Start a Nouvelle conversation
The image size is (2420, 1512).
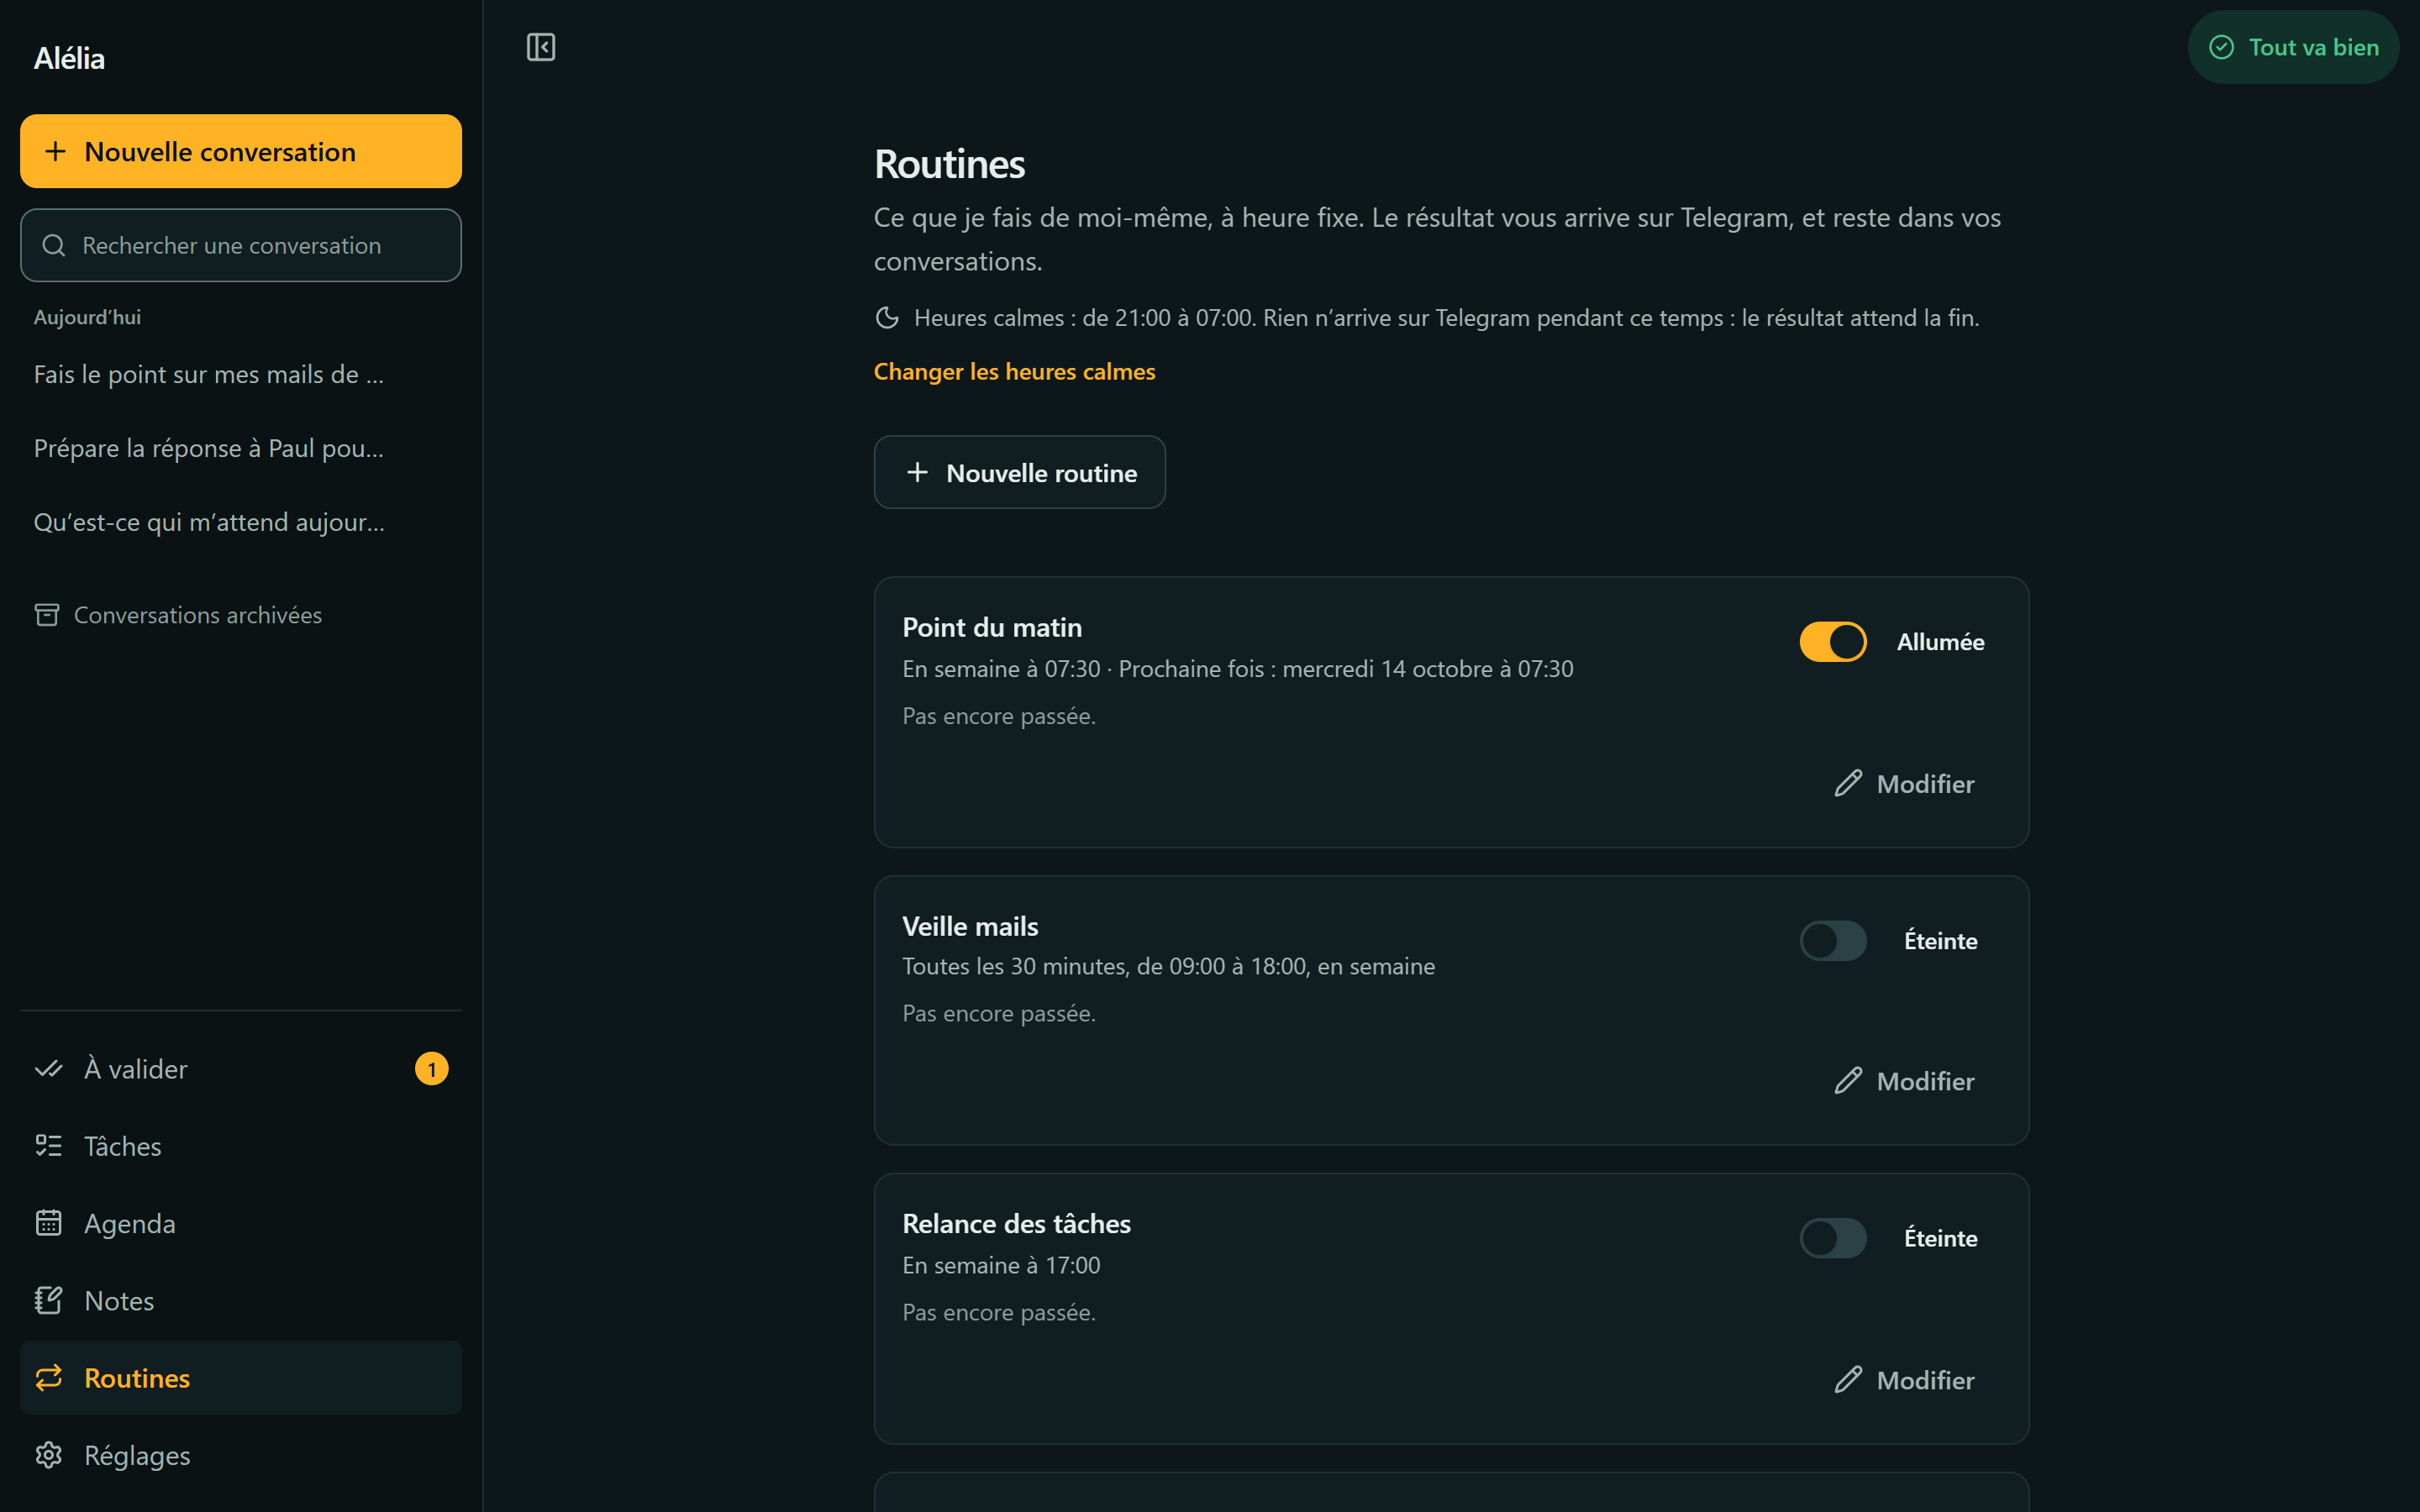(241, 151)
